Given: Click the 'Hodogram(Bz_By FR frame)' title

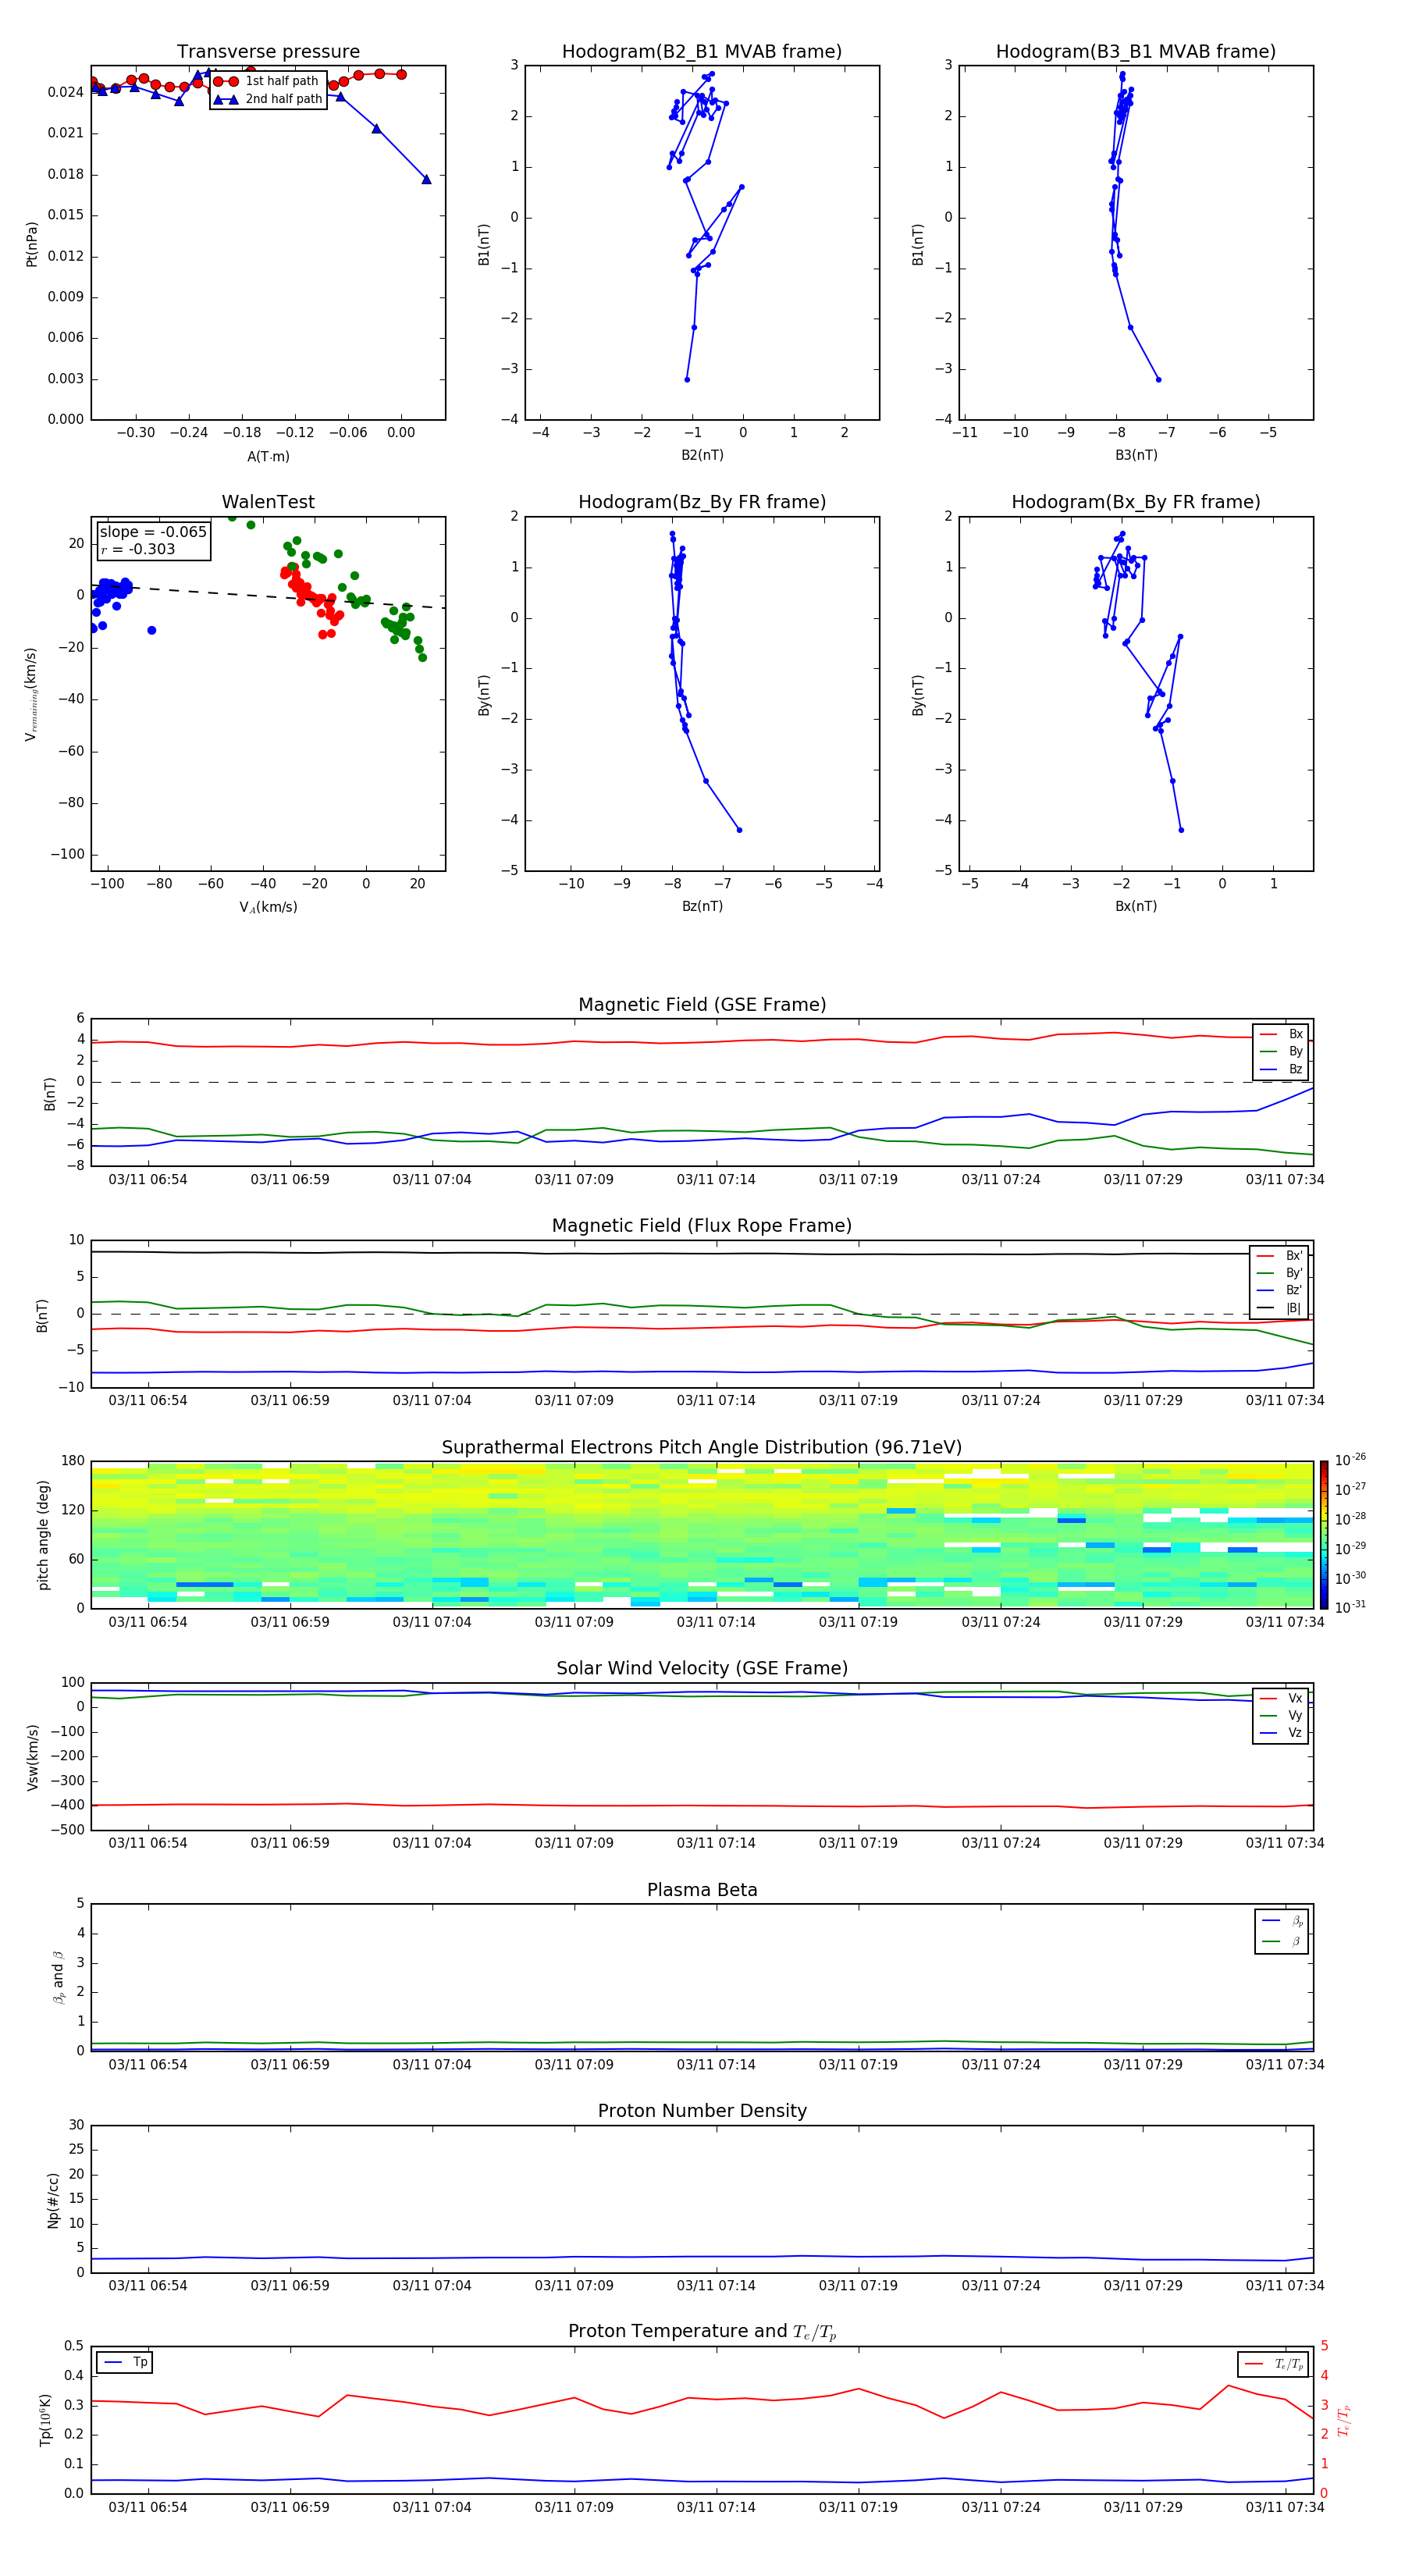Looking at the screenshot, I should click(702, 502).
